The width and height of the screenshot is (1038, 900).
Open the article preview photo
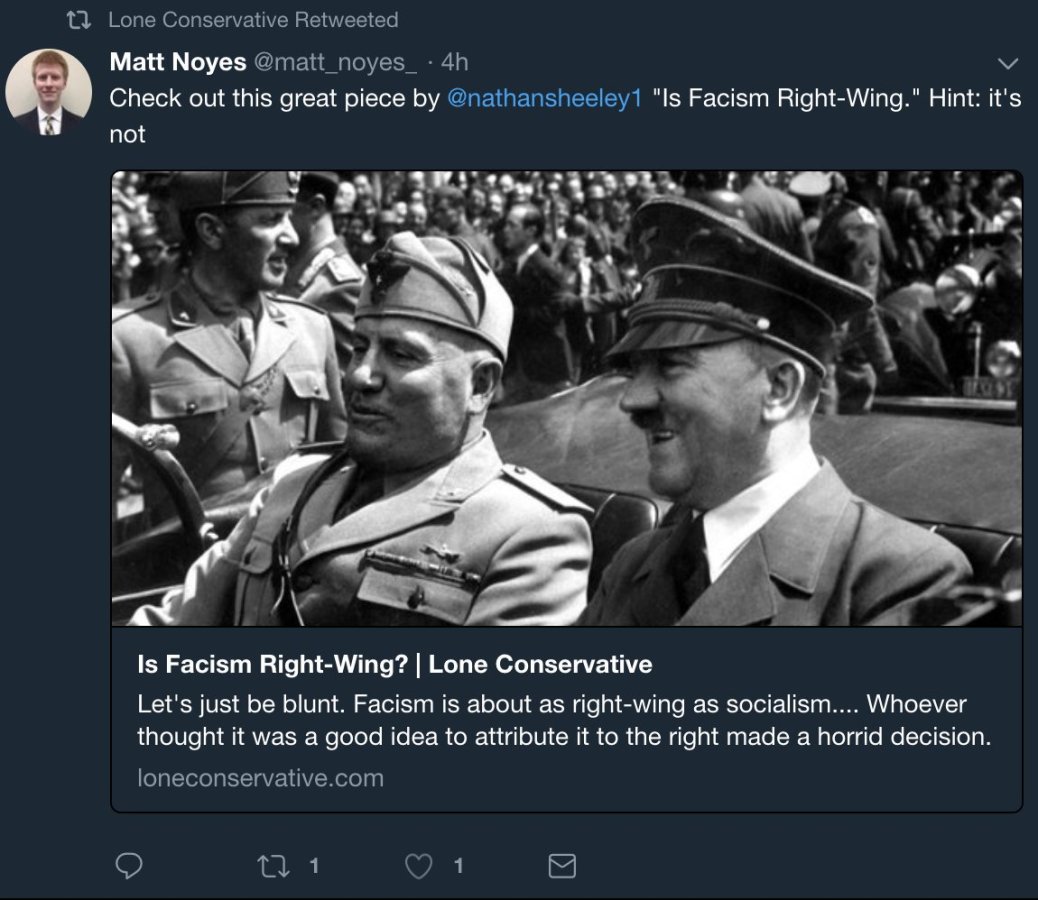566,398
